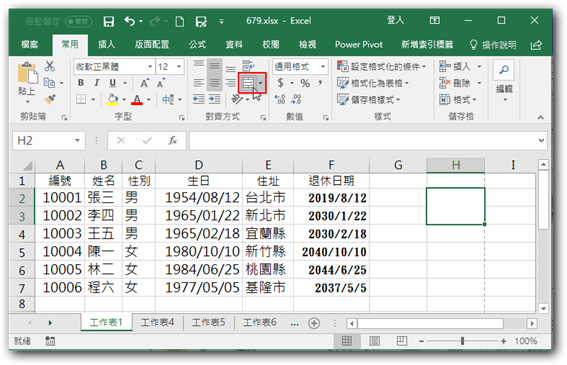
Task: Switch to Page Break Preview icon
Action: pos(401,341)
